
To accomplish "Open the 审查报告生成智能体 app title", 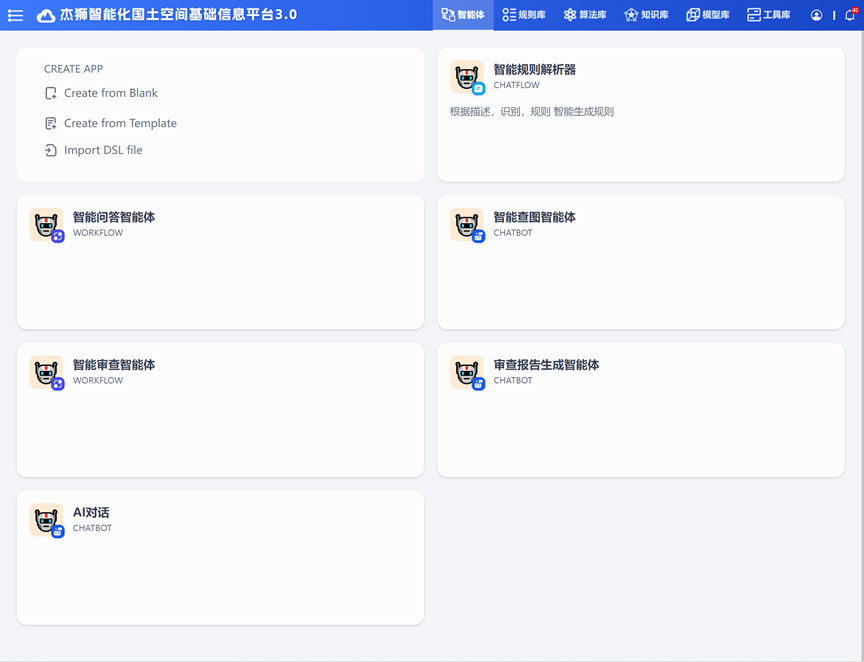I will point(546,365).
